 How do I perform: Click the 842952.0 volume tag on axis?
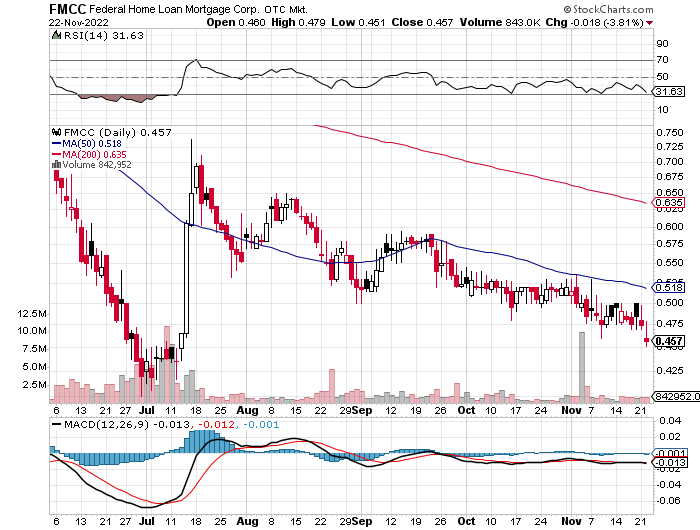(x=676, y=396)
